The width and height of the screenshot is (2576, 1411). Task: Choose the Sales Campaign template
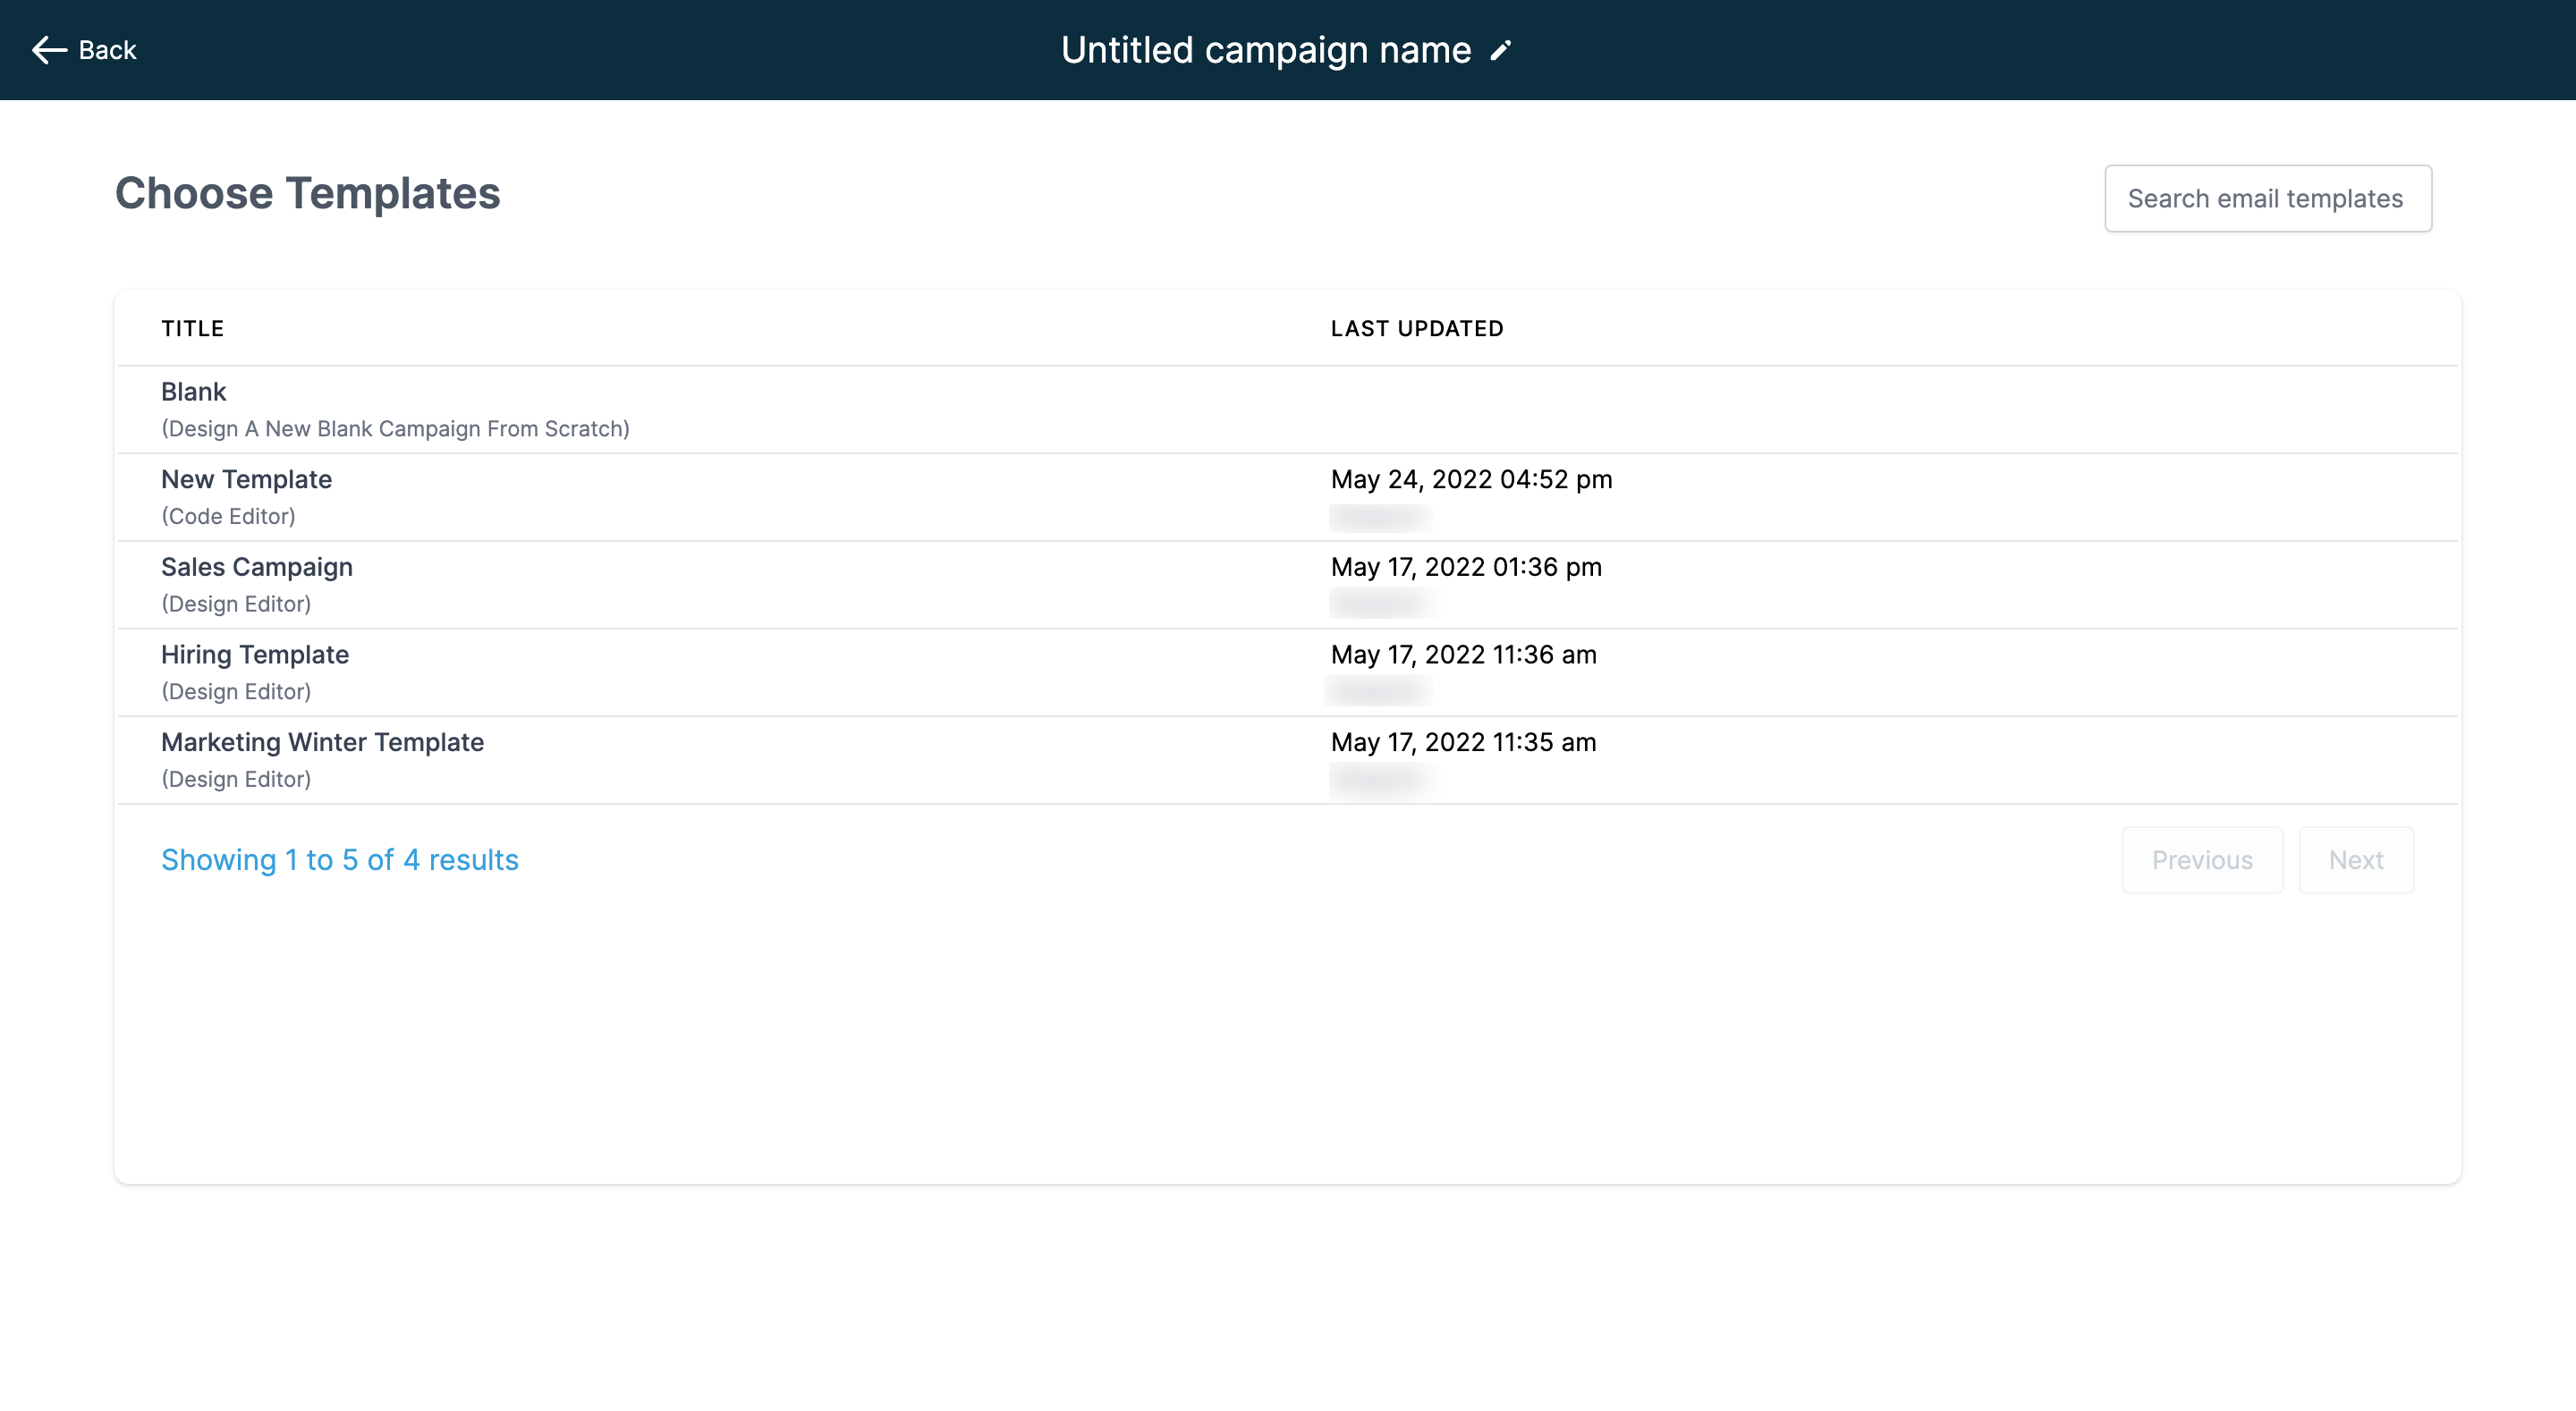click(257, 567)
